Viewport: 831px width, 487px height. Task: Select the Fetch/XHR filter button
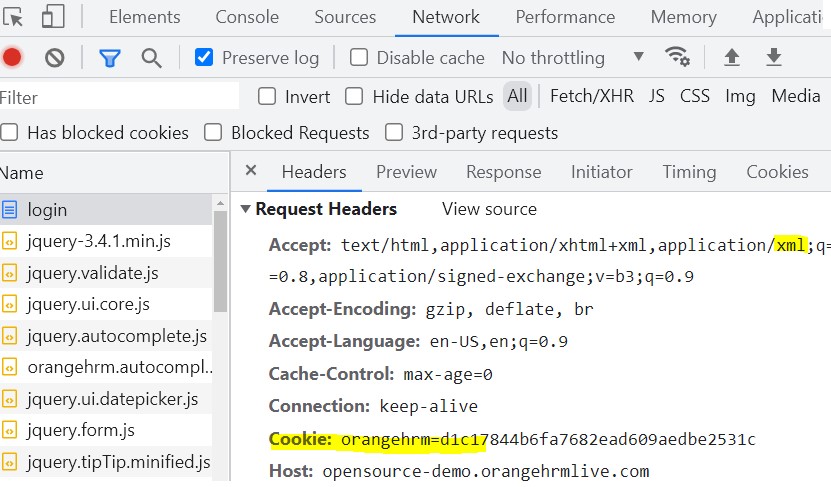pos(592,97)
